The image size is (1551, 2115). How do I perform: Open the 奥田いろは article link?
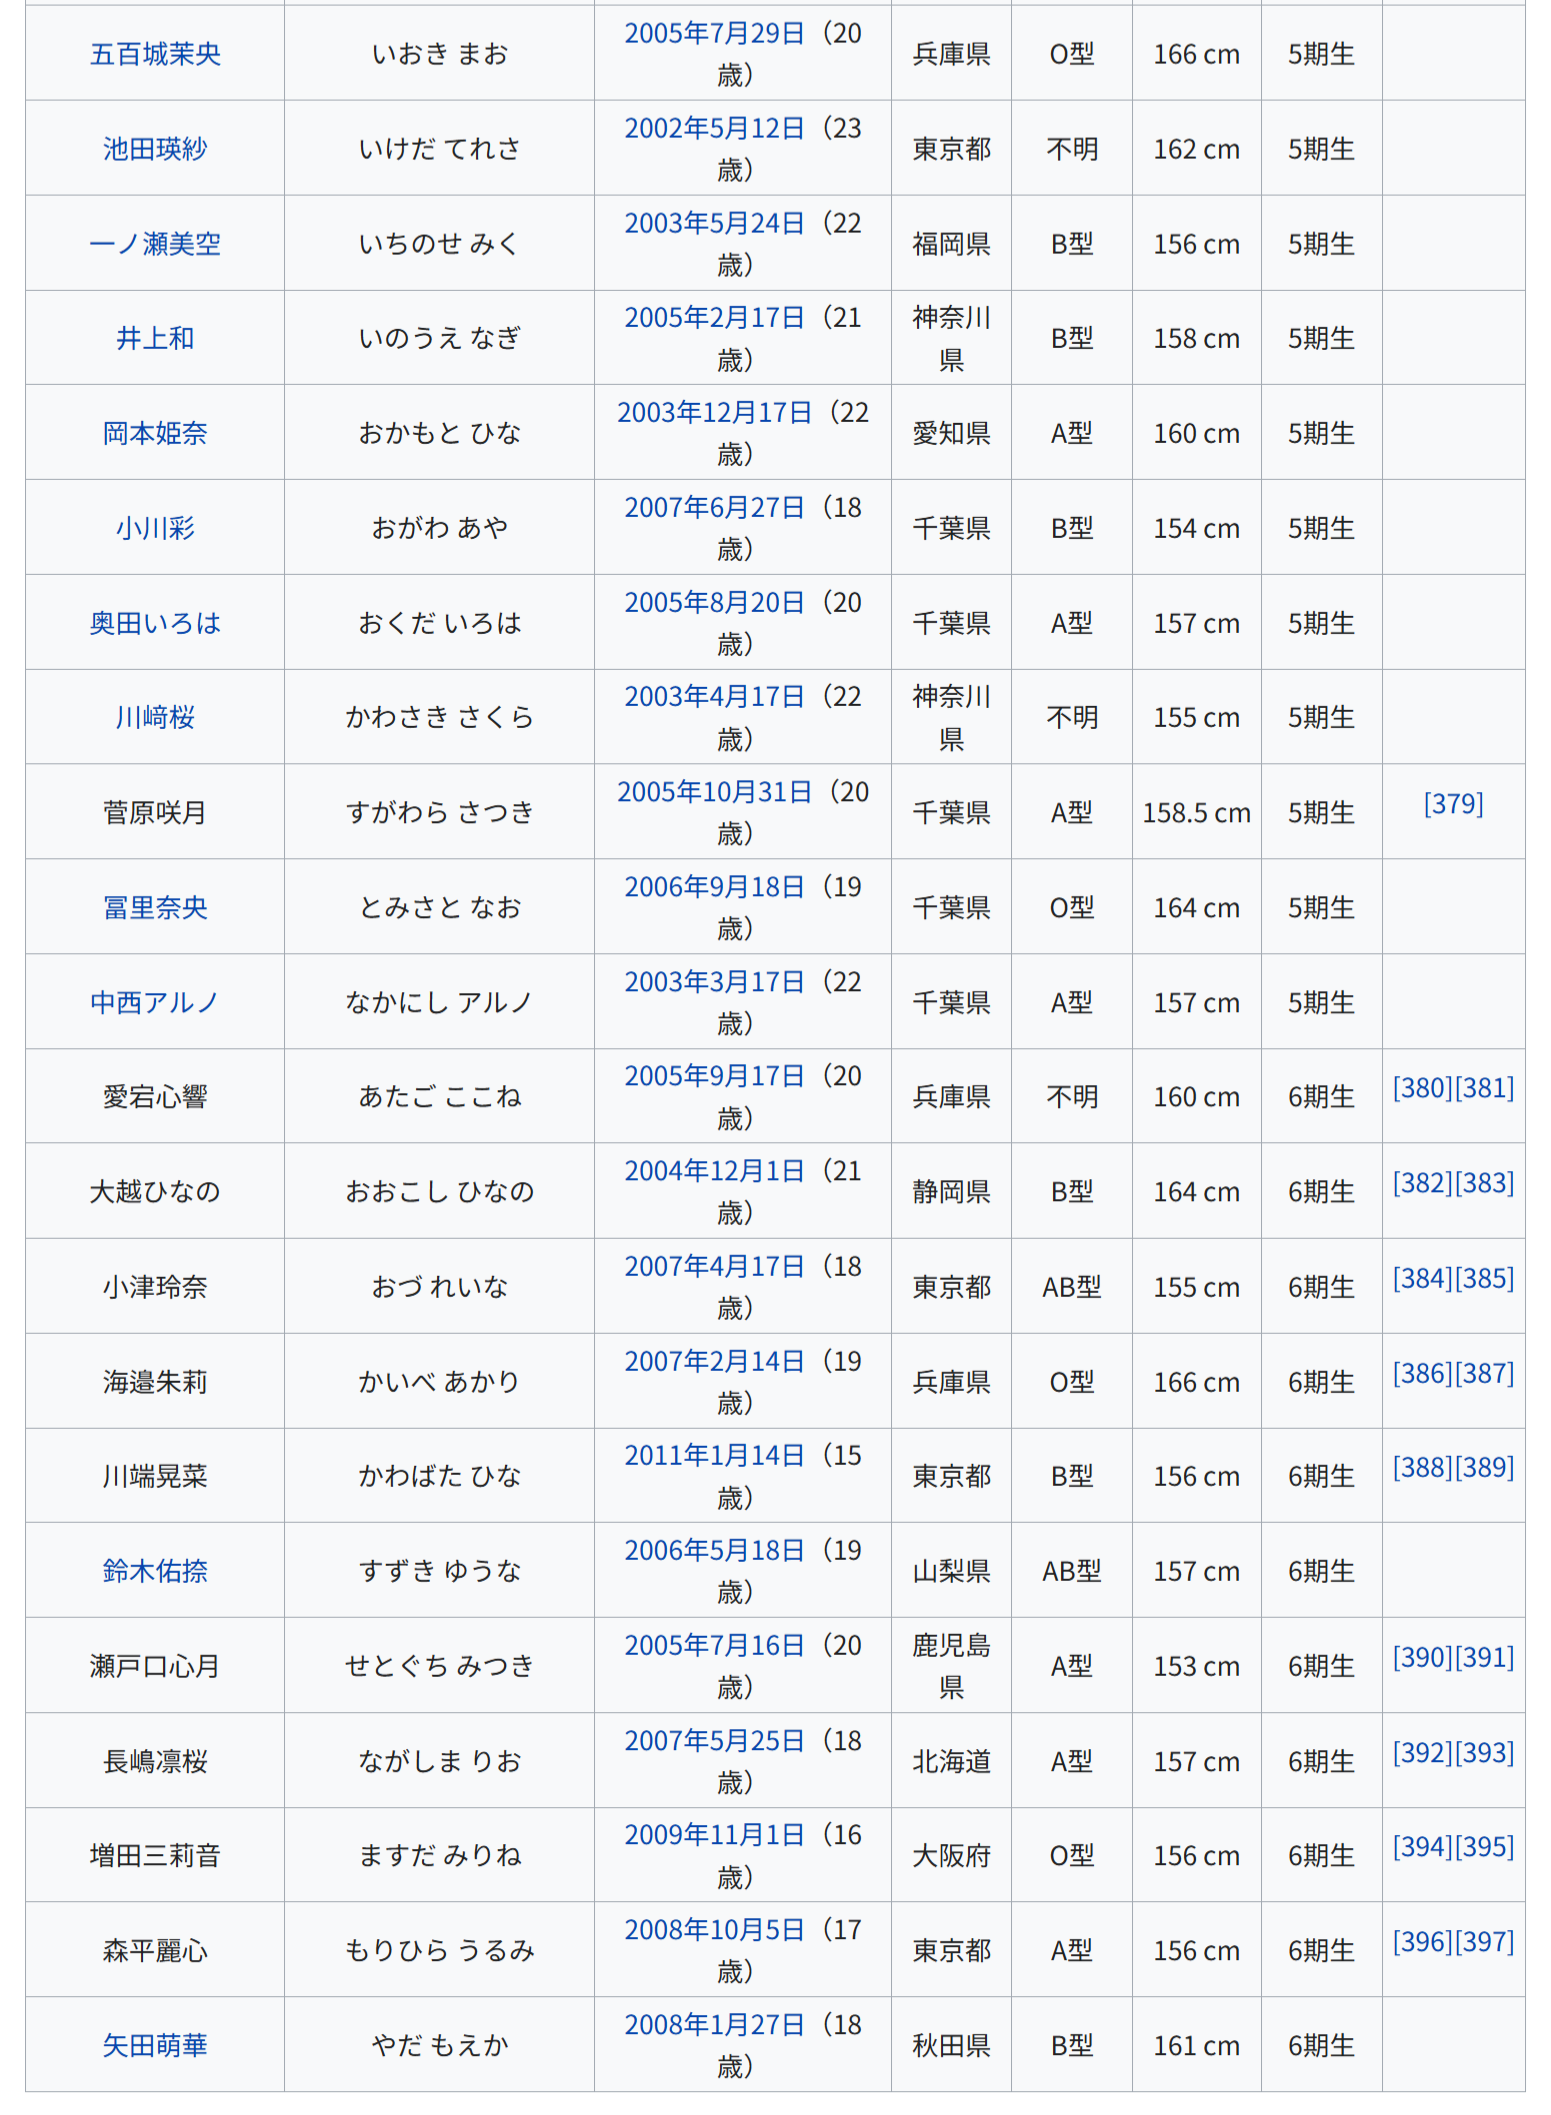[x=155, y=623]
